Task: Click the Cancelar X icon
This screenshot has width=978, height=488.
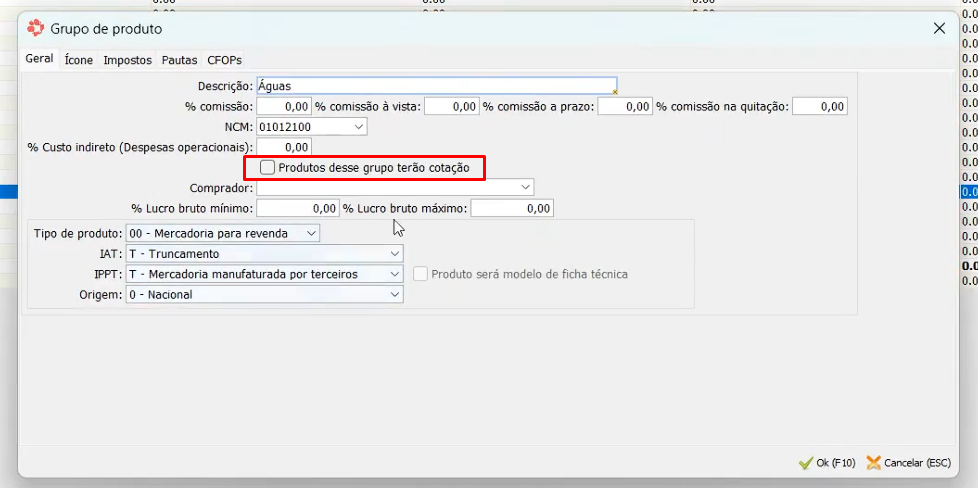Action: (873, 463)
